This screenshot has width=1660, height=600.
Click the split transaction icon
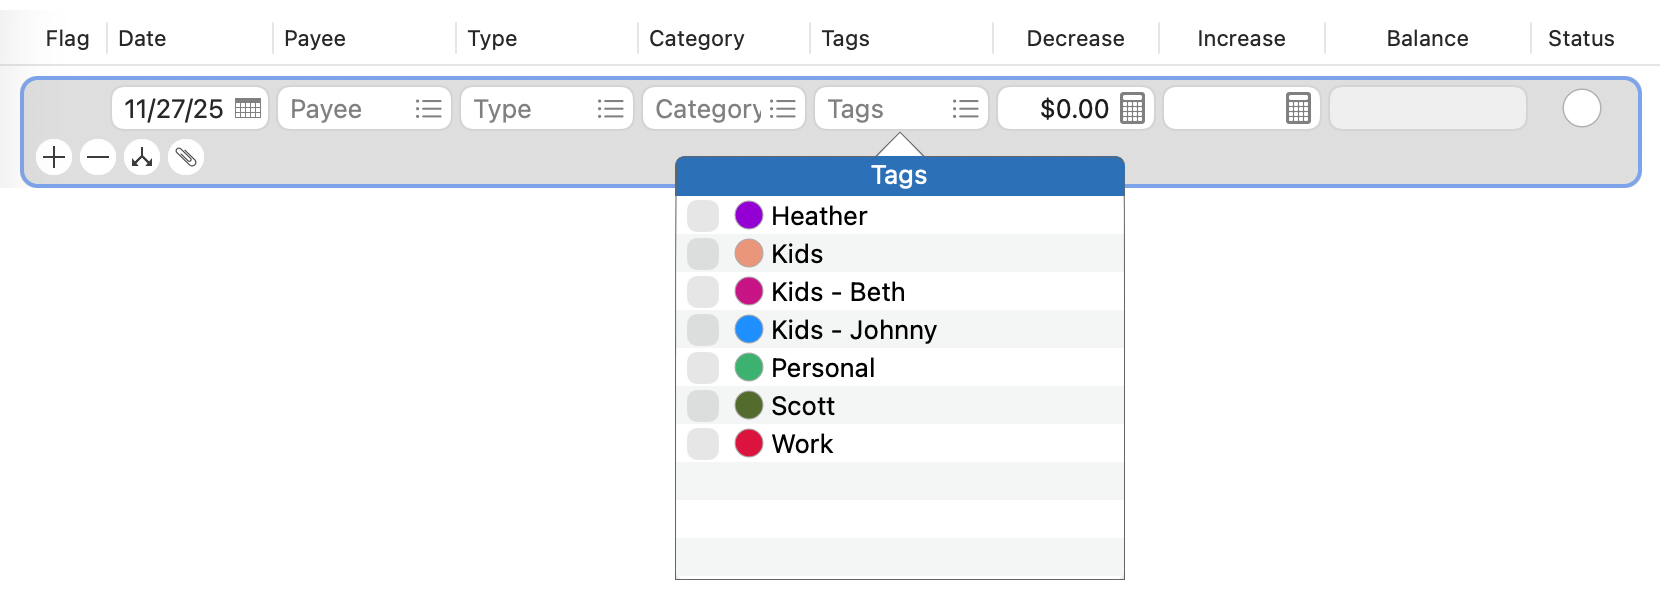[x=142, y=157]
